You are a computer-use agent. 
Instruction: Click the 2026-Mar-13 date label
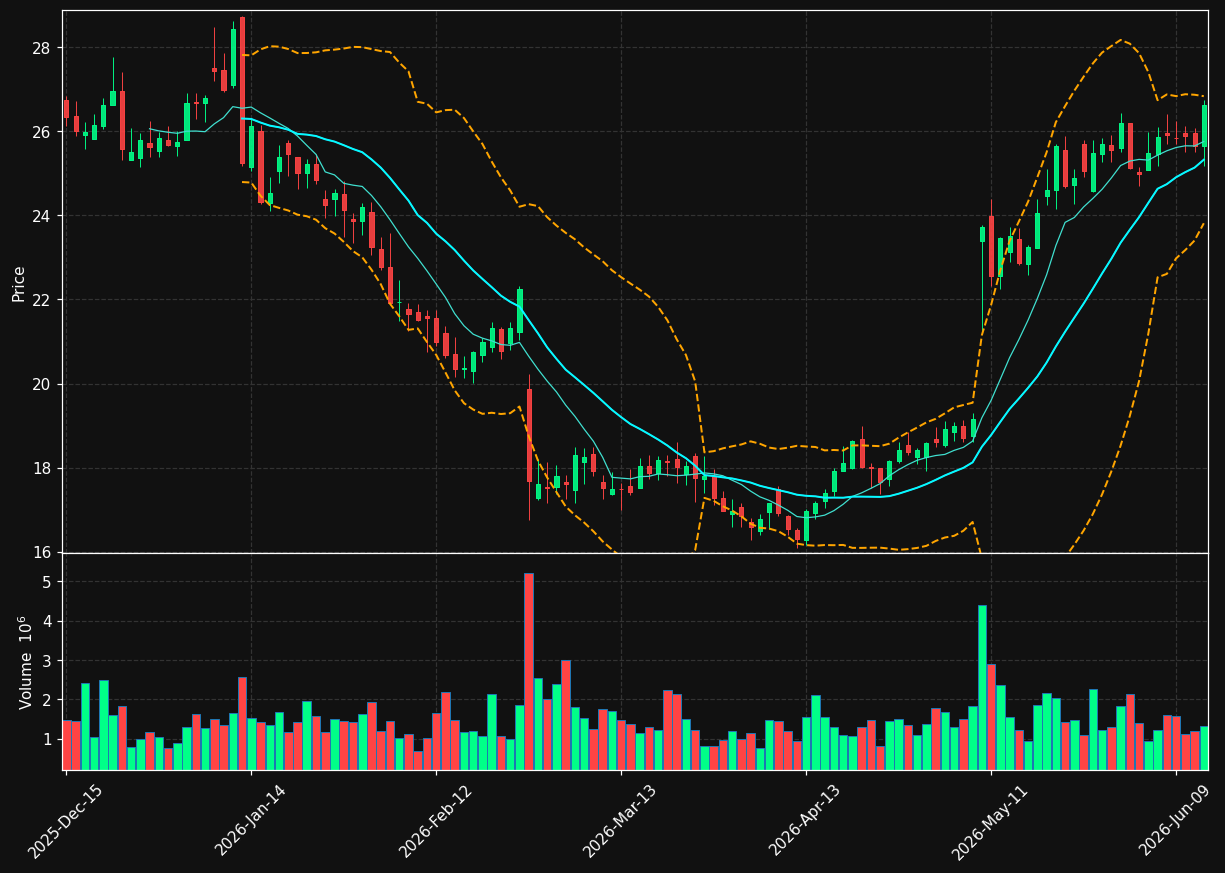(x=621, y=821)
